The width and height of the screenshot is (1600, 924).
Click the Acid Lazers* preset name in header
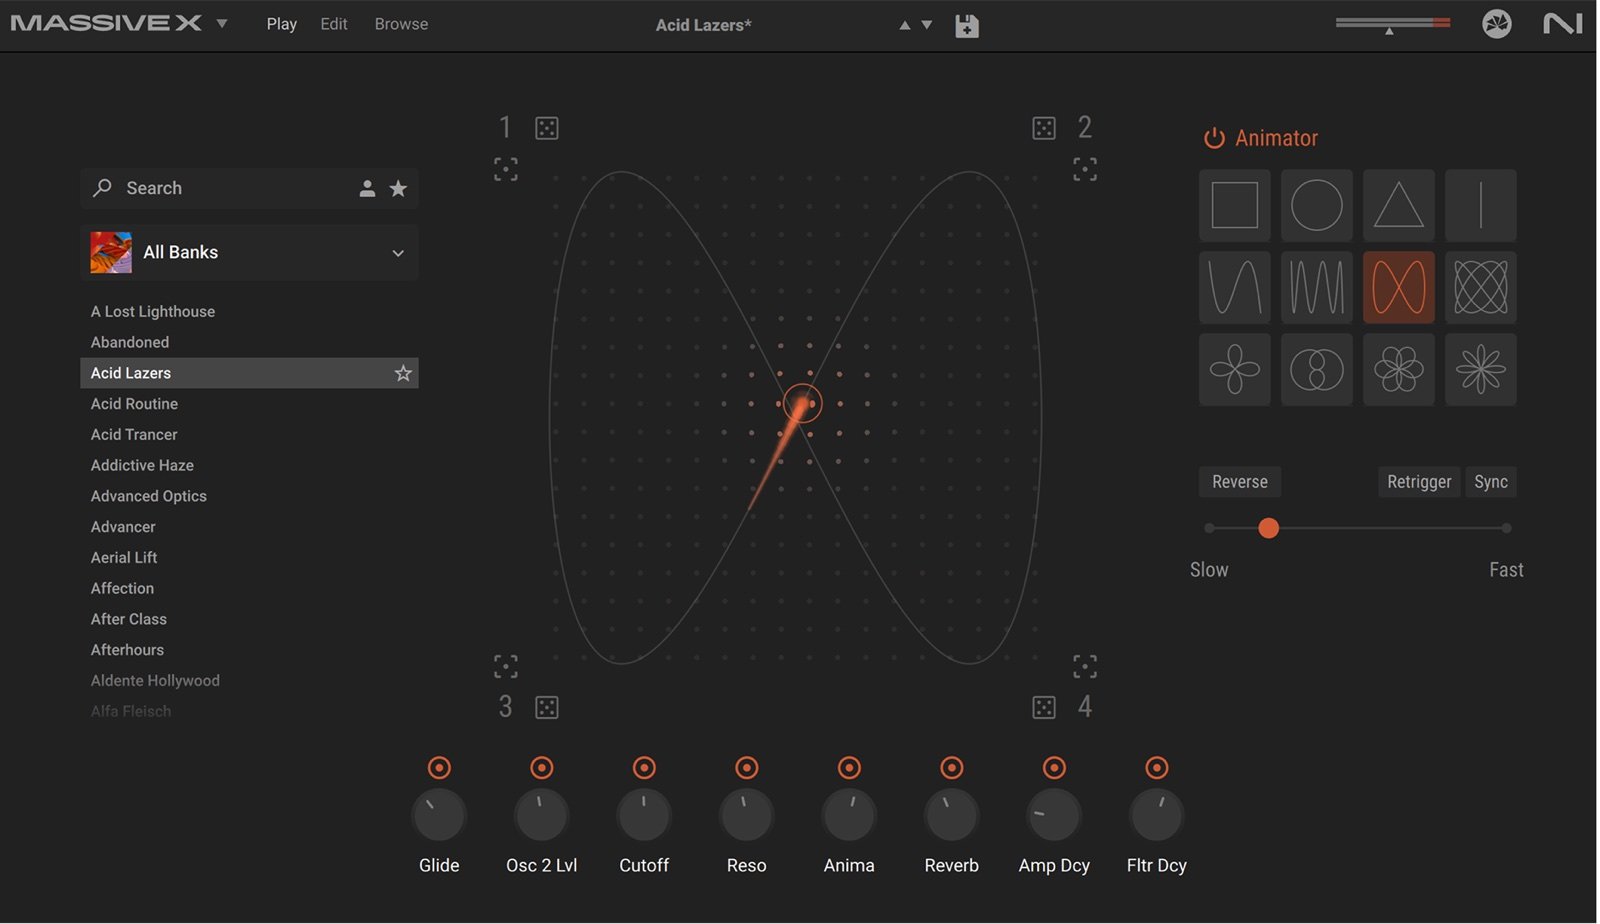pyautogui.click(x=703, y=25)
